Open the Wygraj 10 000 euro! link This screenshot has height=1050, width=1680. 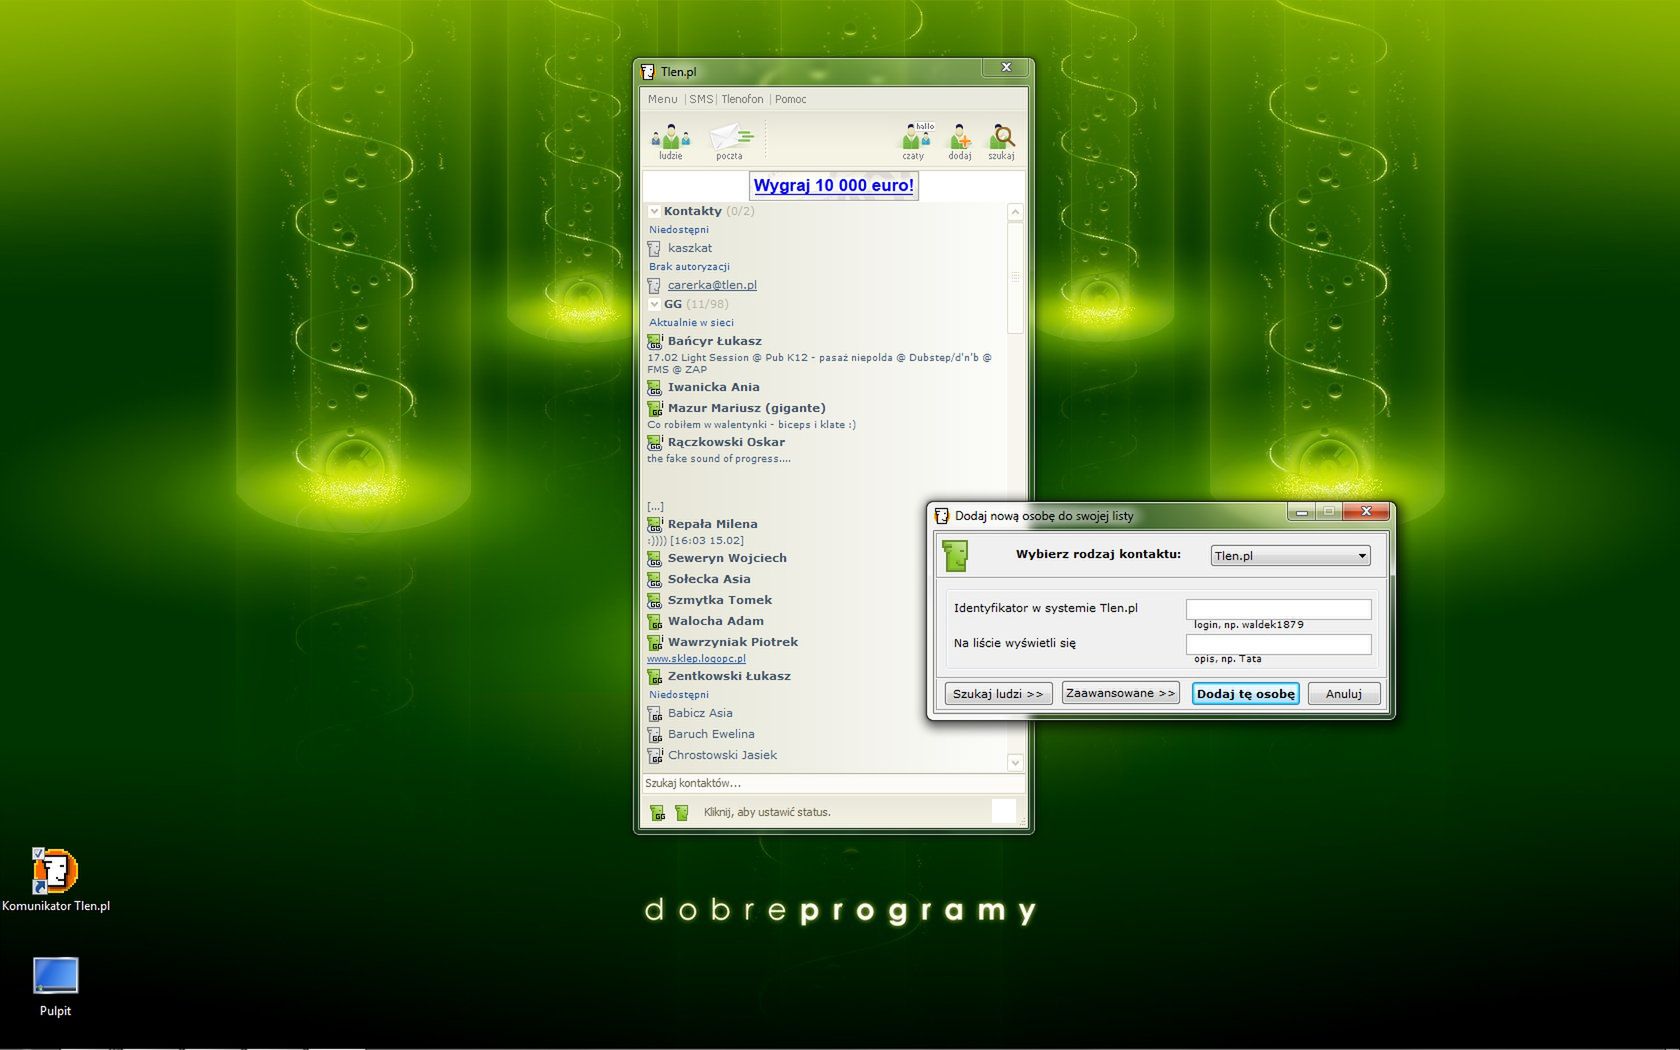(x=833, y=185)
